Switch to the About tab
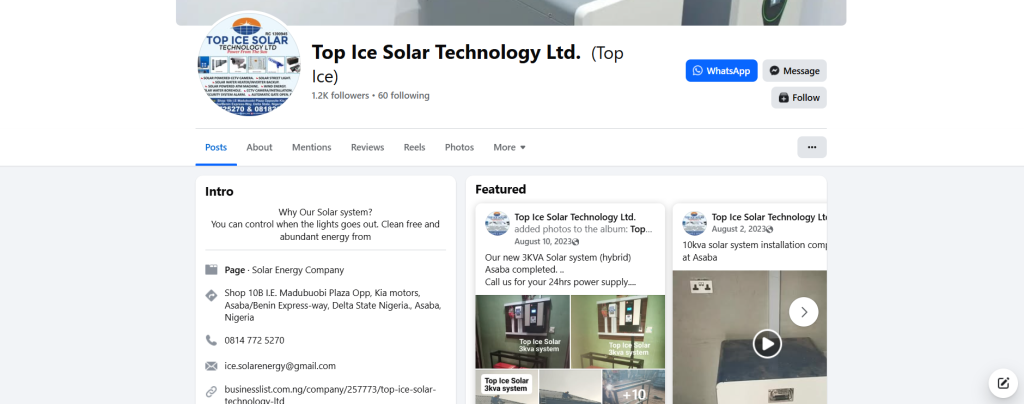 tap(259, 147)
